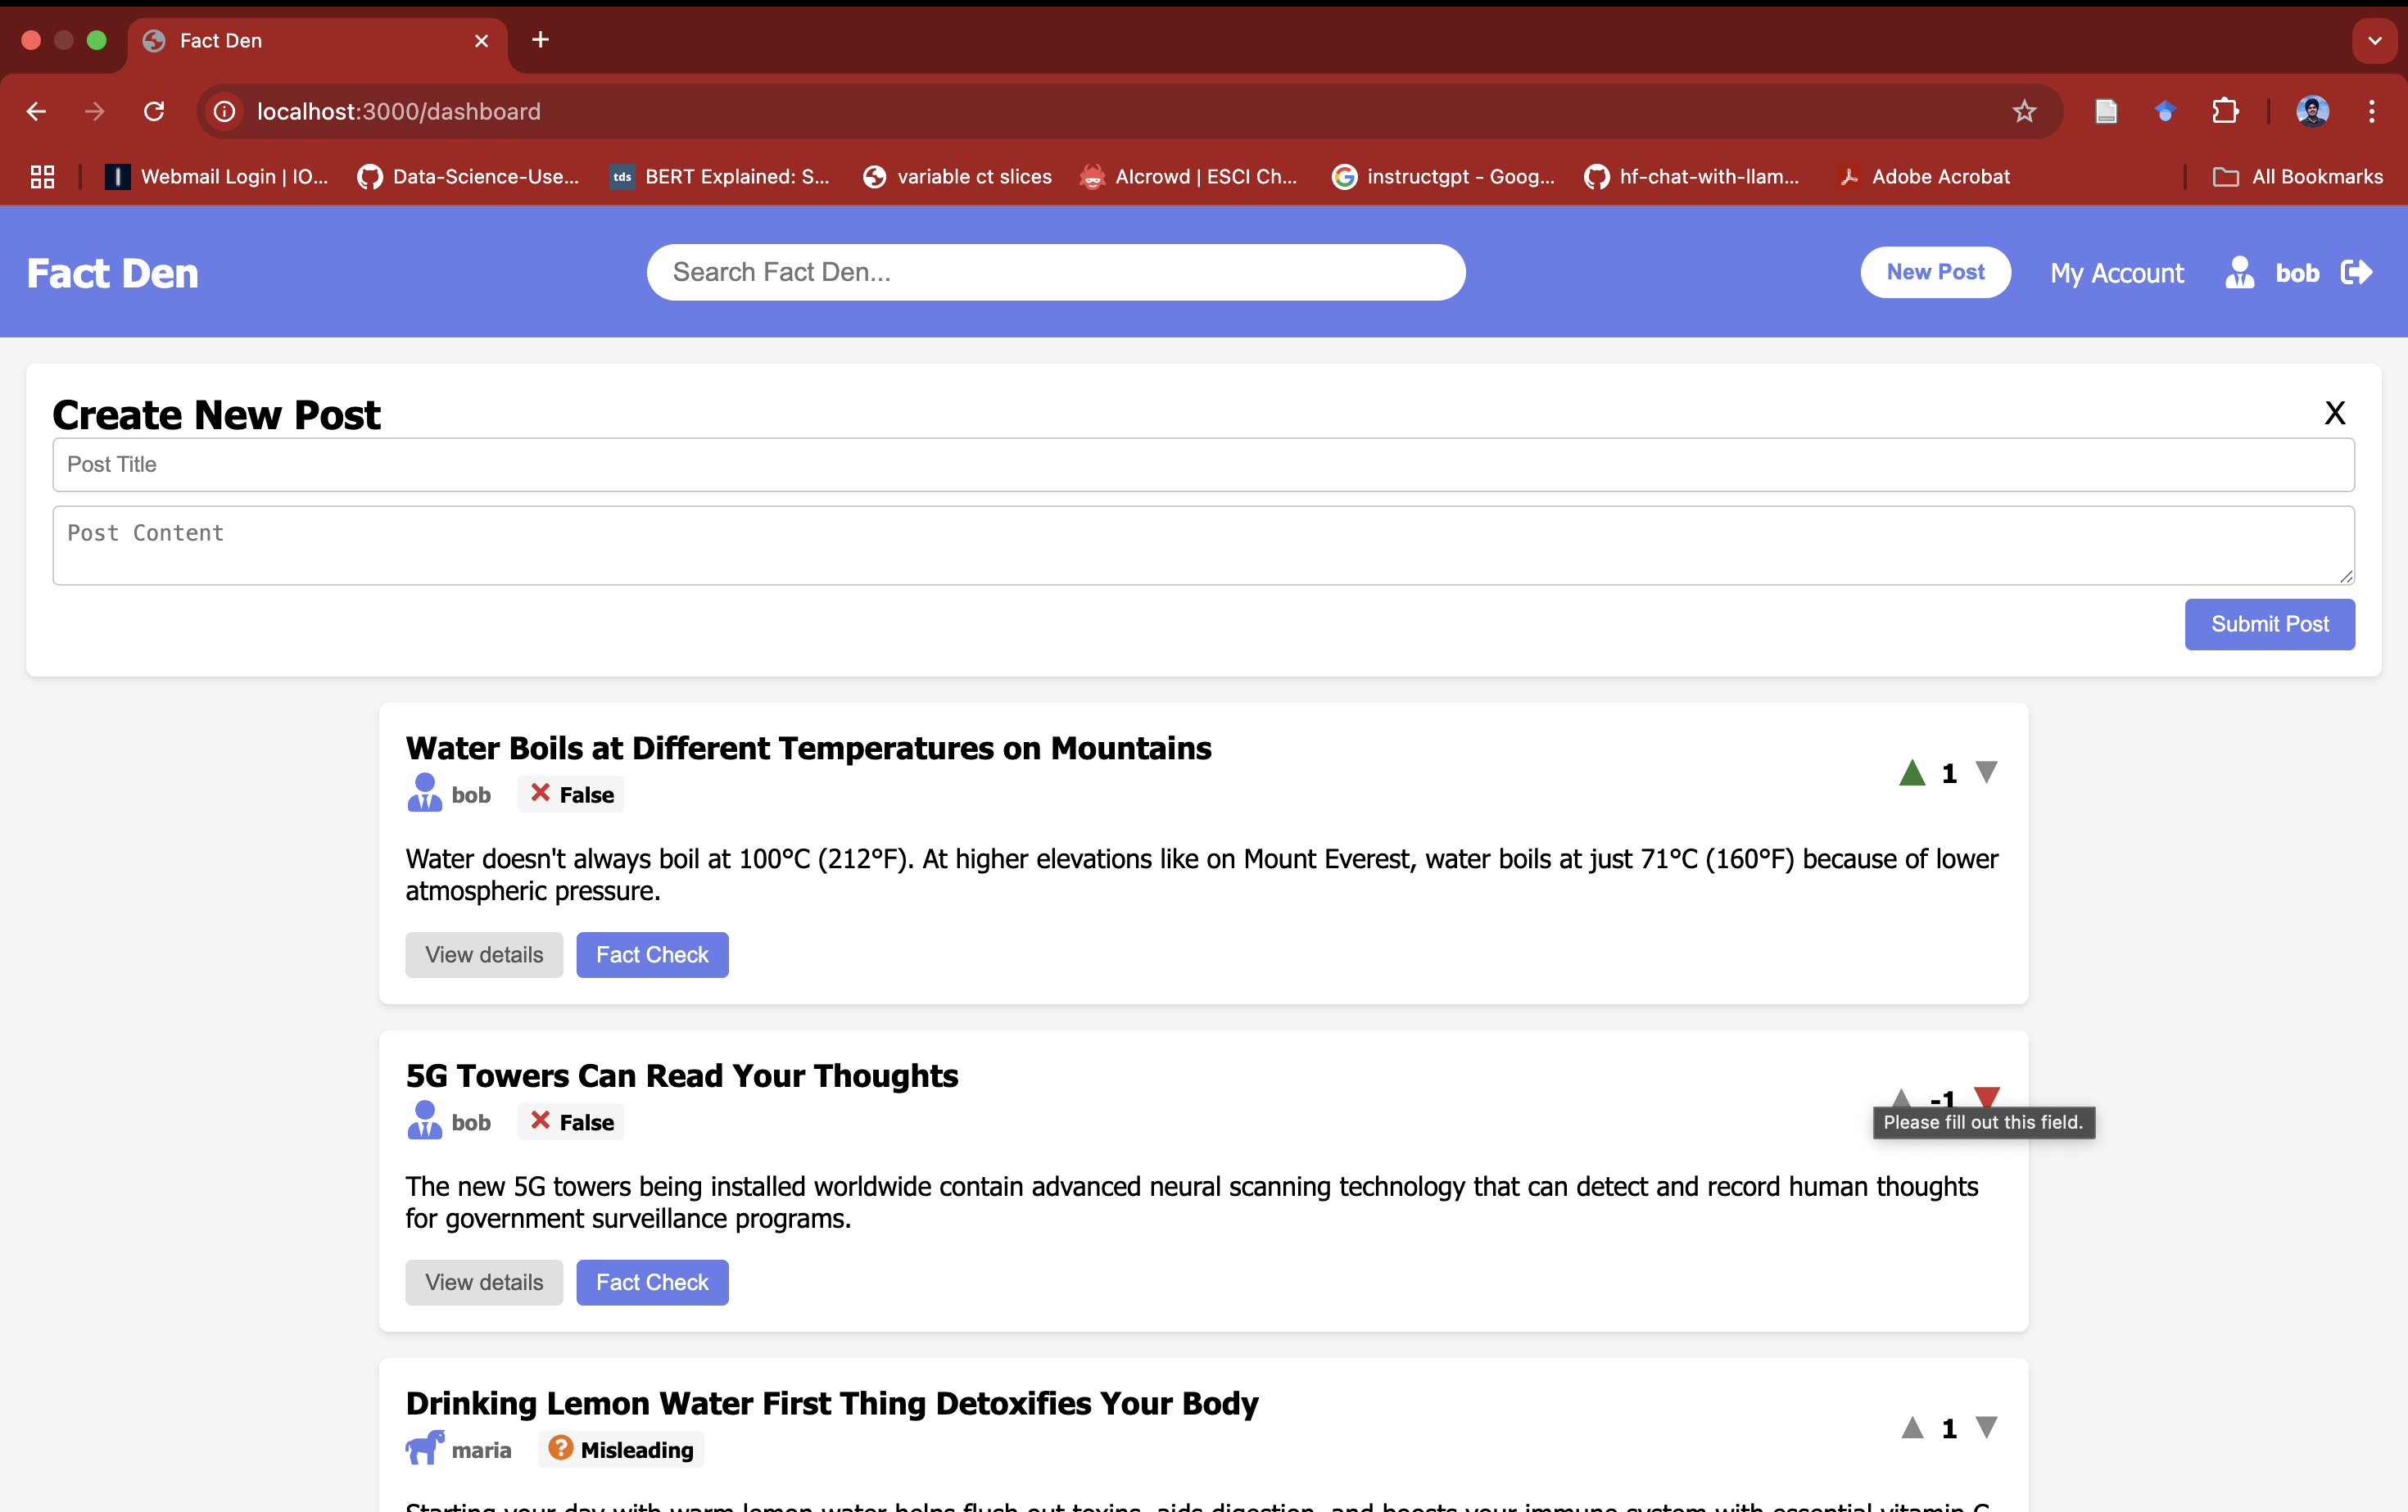Reload the dashboard page
This screenshot has width=2408, height=1512.
pyautogui.click(x=154, y=111)
